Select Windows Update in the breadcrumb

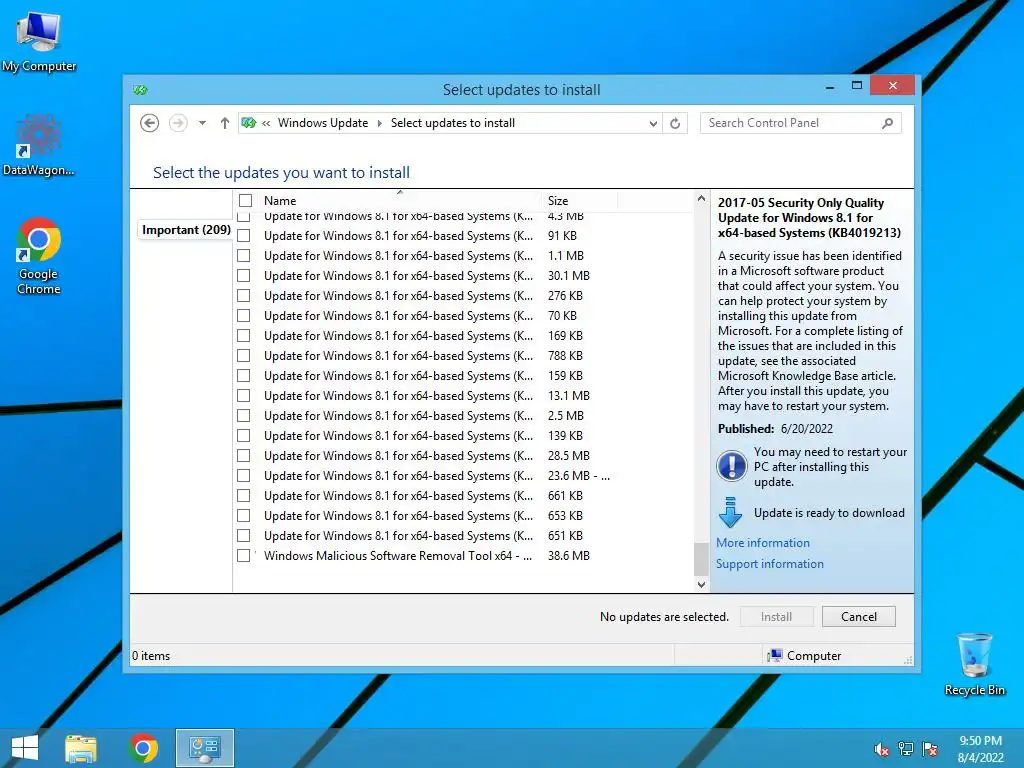tap(323, 123)
